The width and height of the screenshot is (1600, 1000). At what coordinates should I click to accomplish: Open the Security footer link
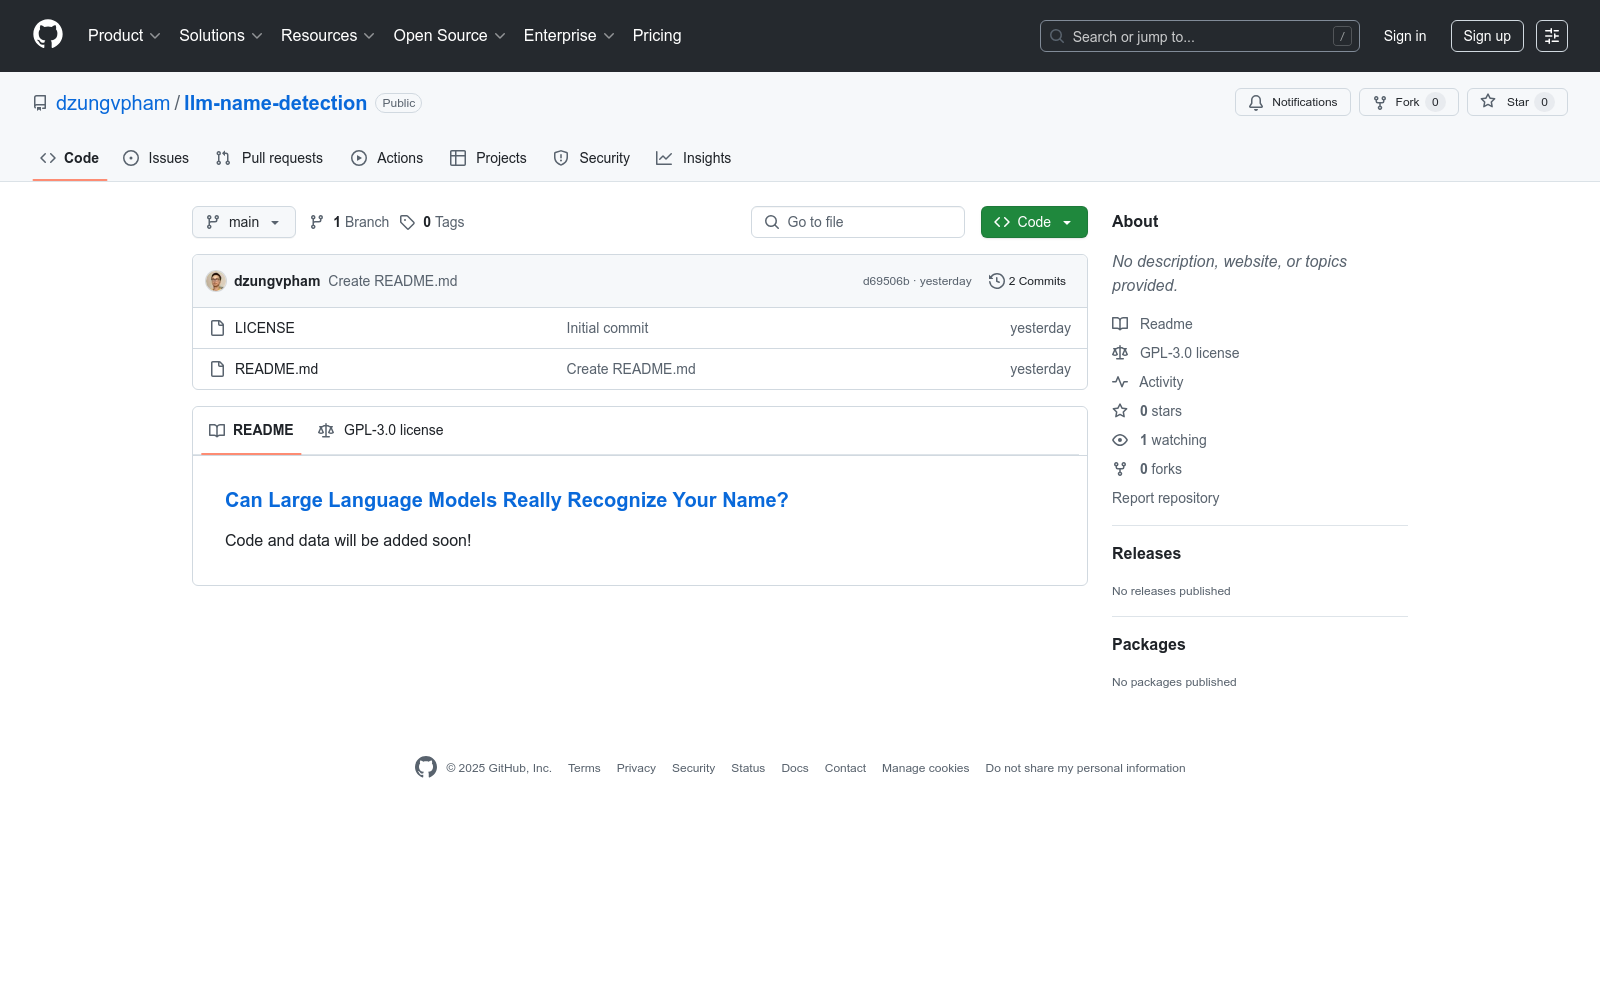[693, 768]
